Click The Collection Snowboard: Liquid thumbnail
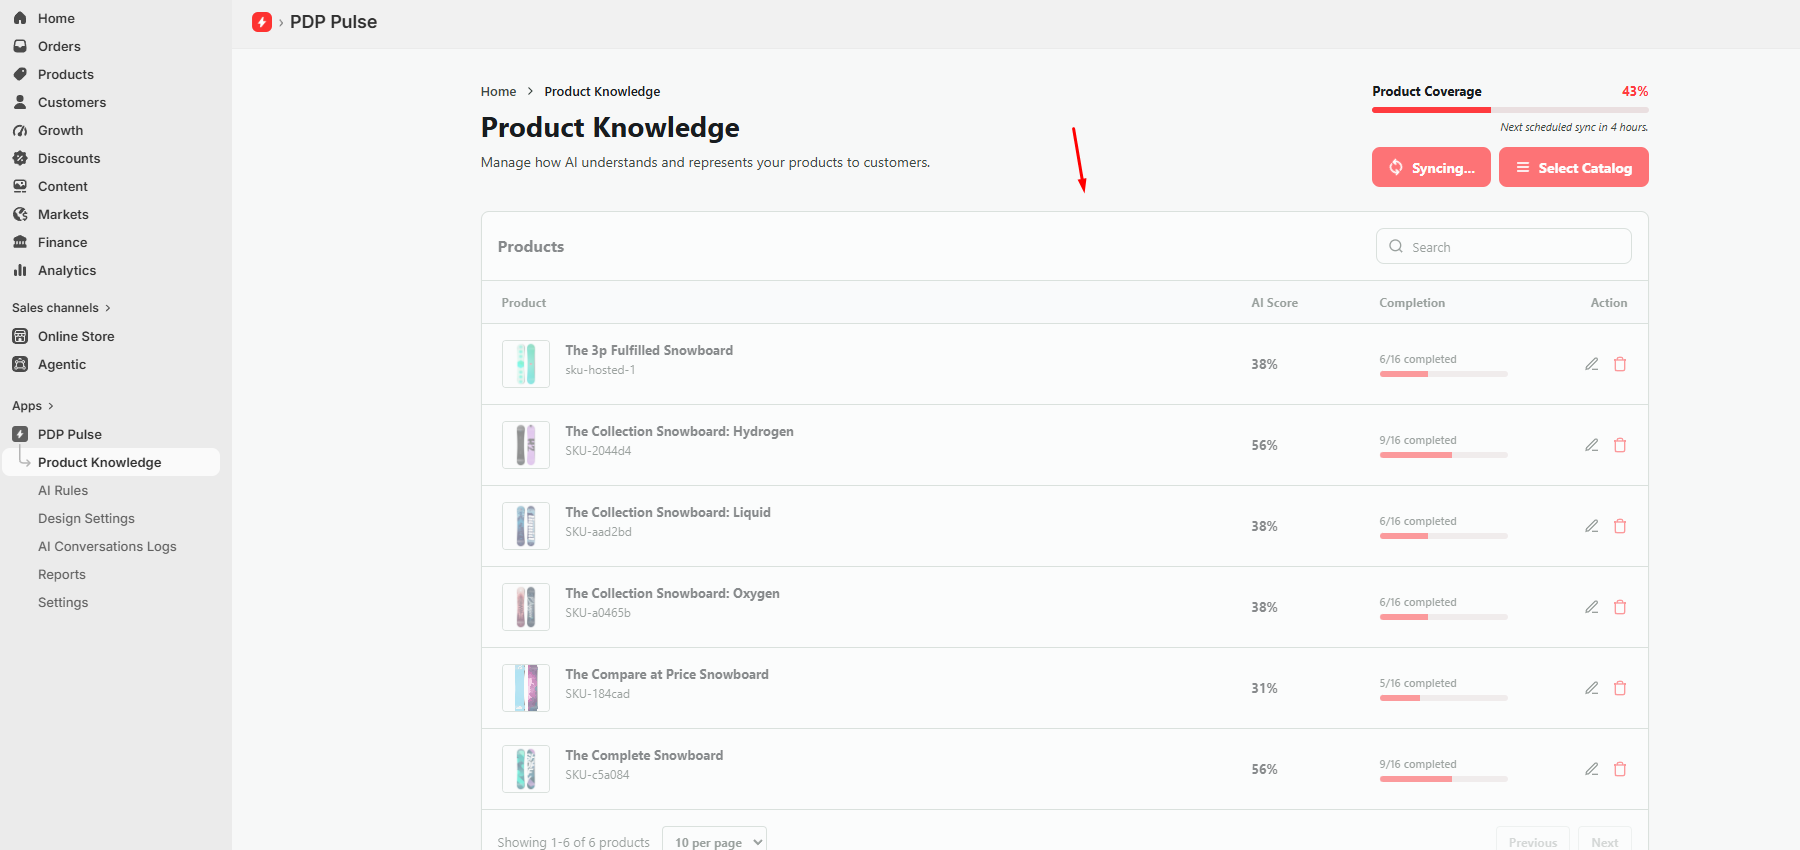This screenshot has height=850, width=1800. (526, 526)
